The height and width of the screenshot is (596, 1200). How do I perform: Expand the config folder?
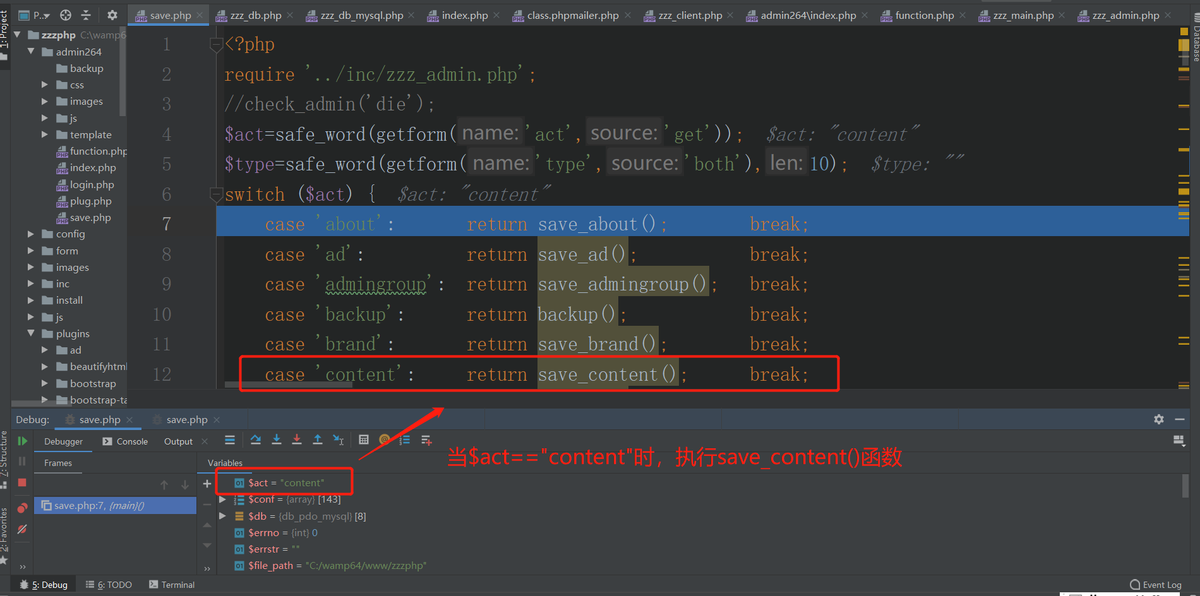[33, 234]
